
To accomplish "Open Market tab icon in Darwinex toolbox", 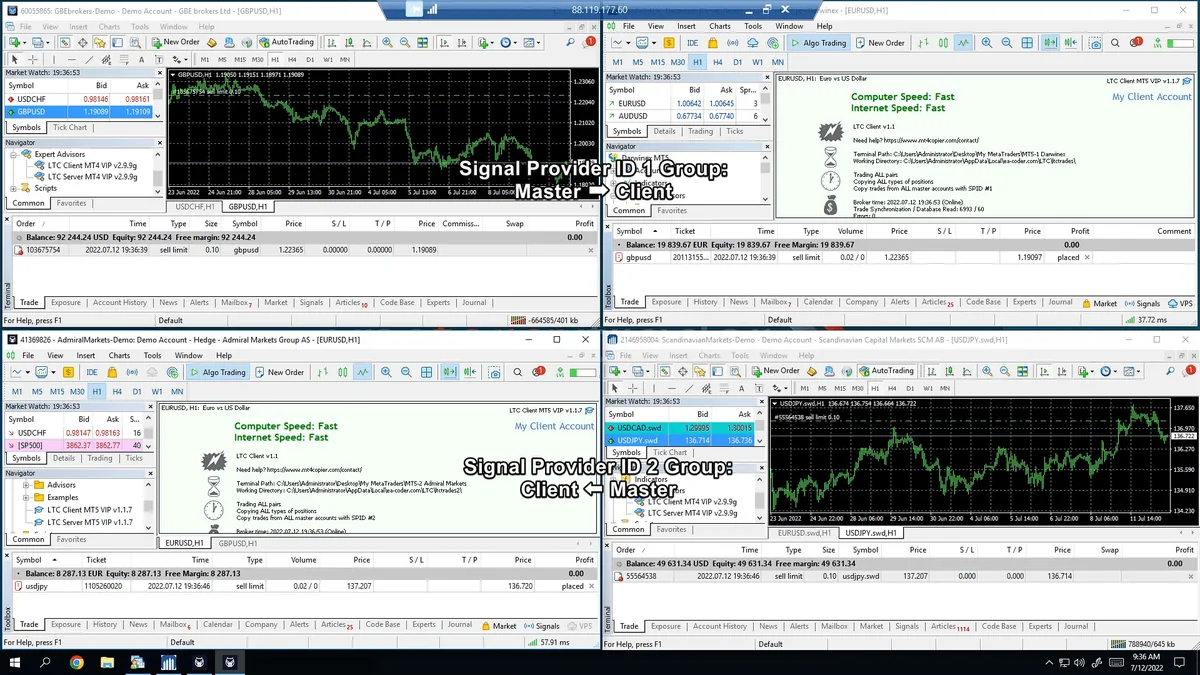I will point(1098,303).
